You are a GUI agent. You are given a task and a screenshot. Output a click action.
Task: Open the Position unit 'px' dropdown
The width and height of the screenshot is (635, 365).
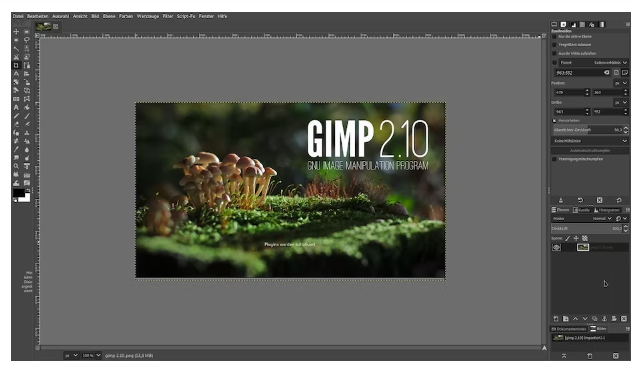[x=621, y=83]
